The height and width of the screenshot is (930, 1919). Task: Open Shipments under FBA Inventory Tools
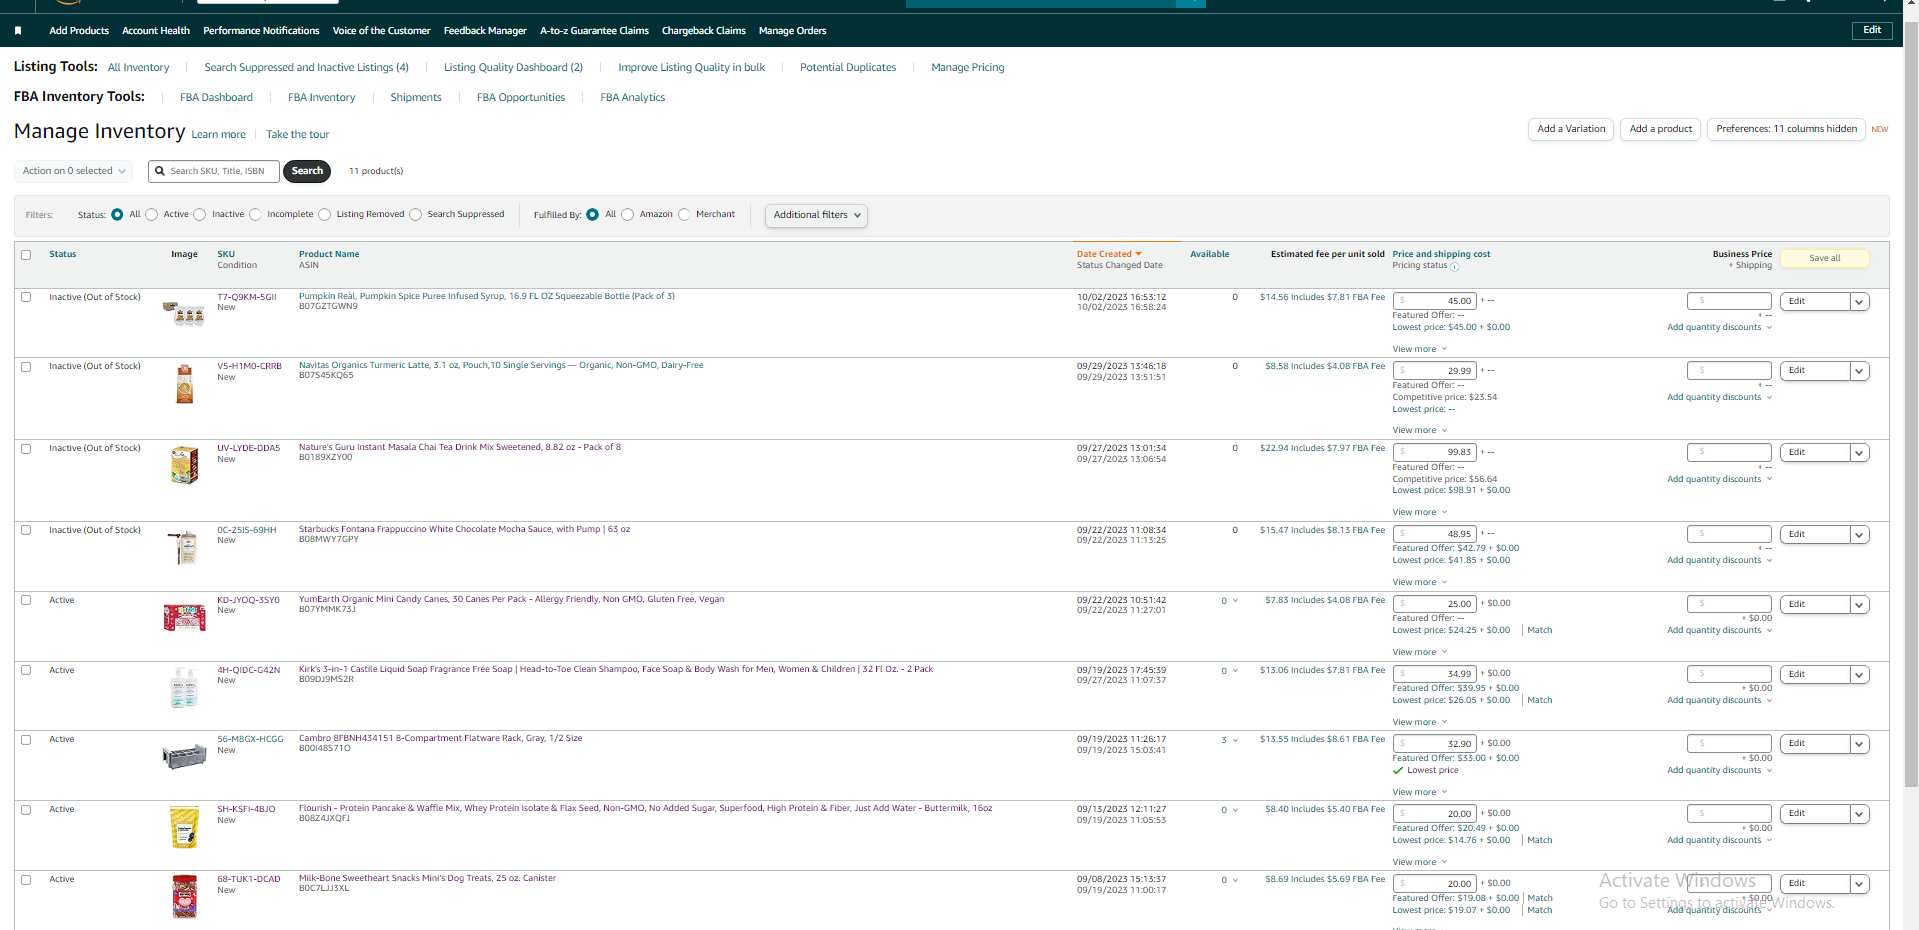pos(416,98)
